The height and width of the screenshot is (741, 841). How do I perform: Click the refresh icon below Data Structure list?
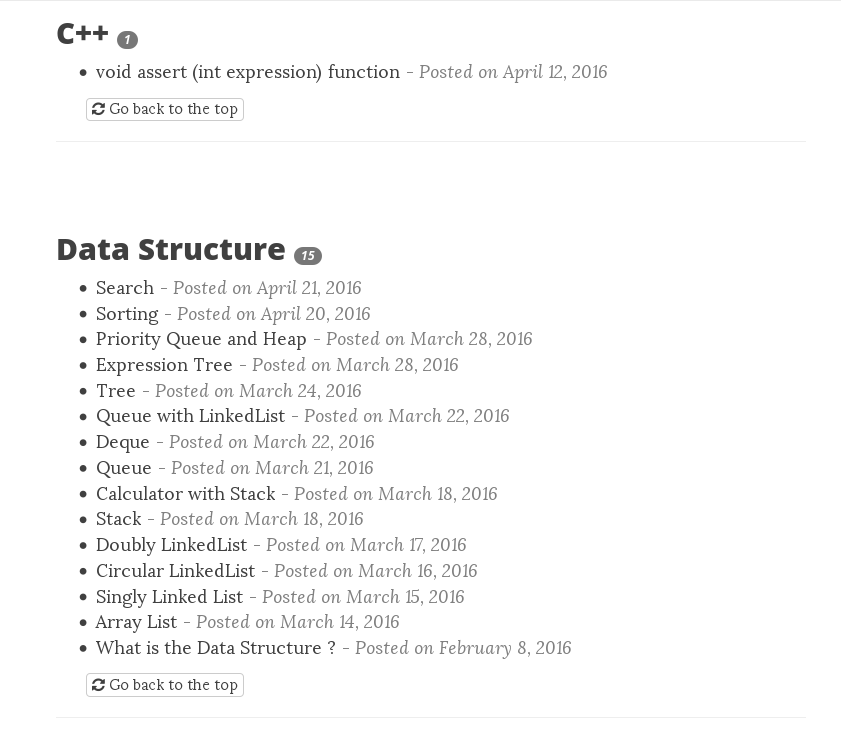point(98,685)
